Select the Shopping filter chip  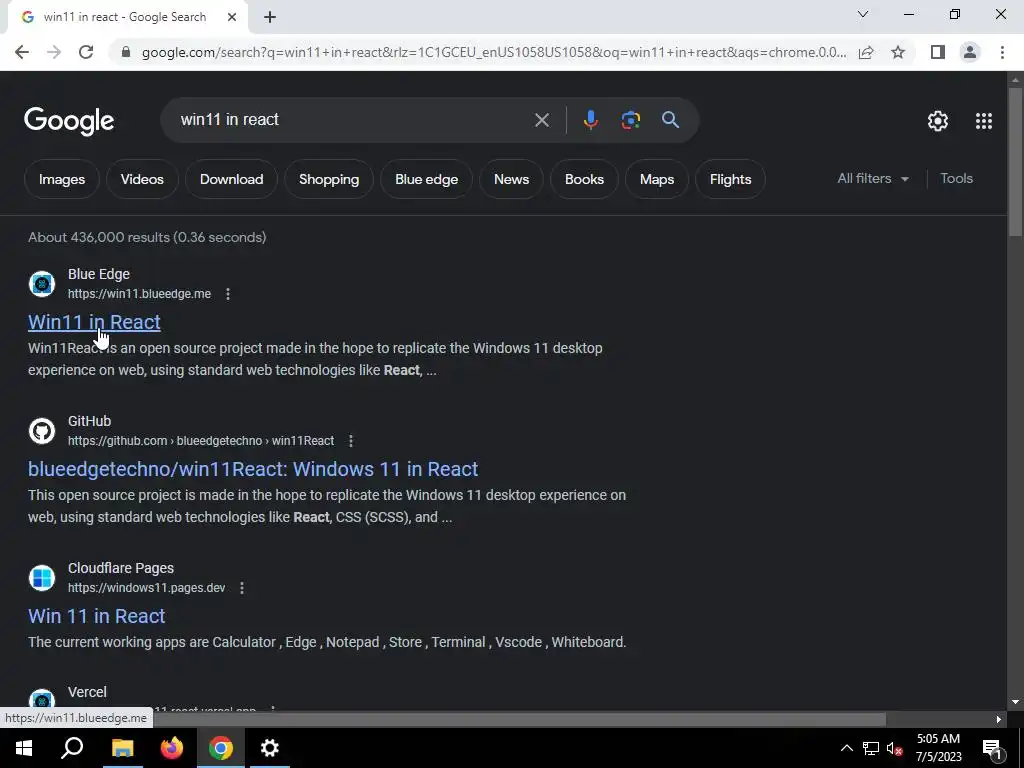(329, 179)
